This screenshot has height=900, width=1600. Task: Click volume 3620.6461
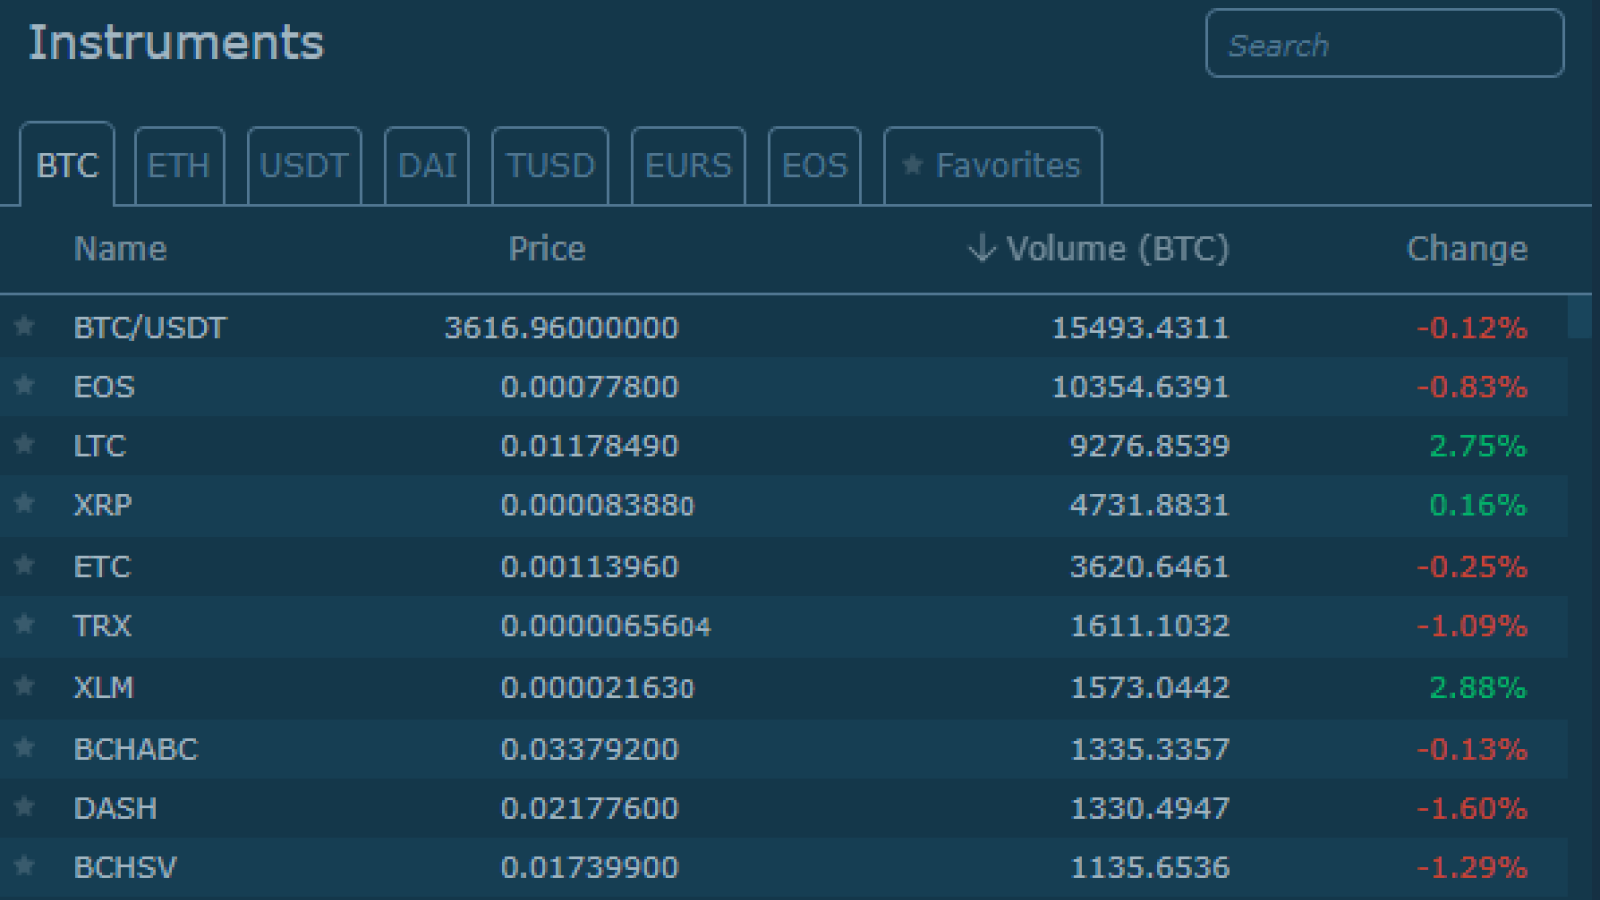coord(1150,567)
